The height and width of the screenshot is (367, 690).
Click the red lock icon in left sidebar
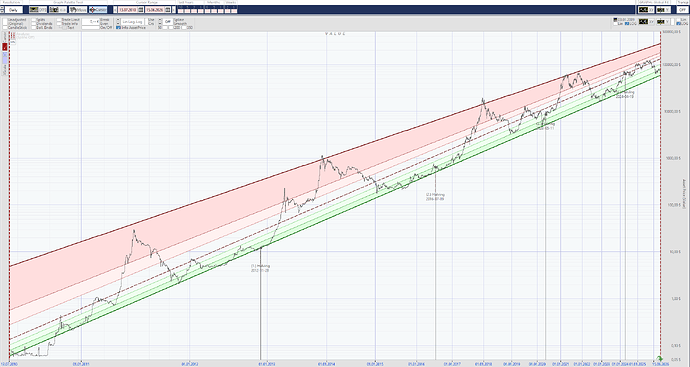point(5,47)
